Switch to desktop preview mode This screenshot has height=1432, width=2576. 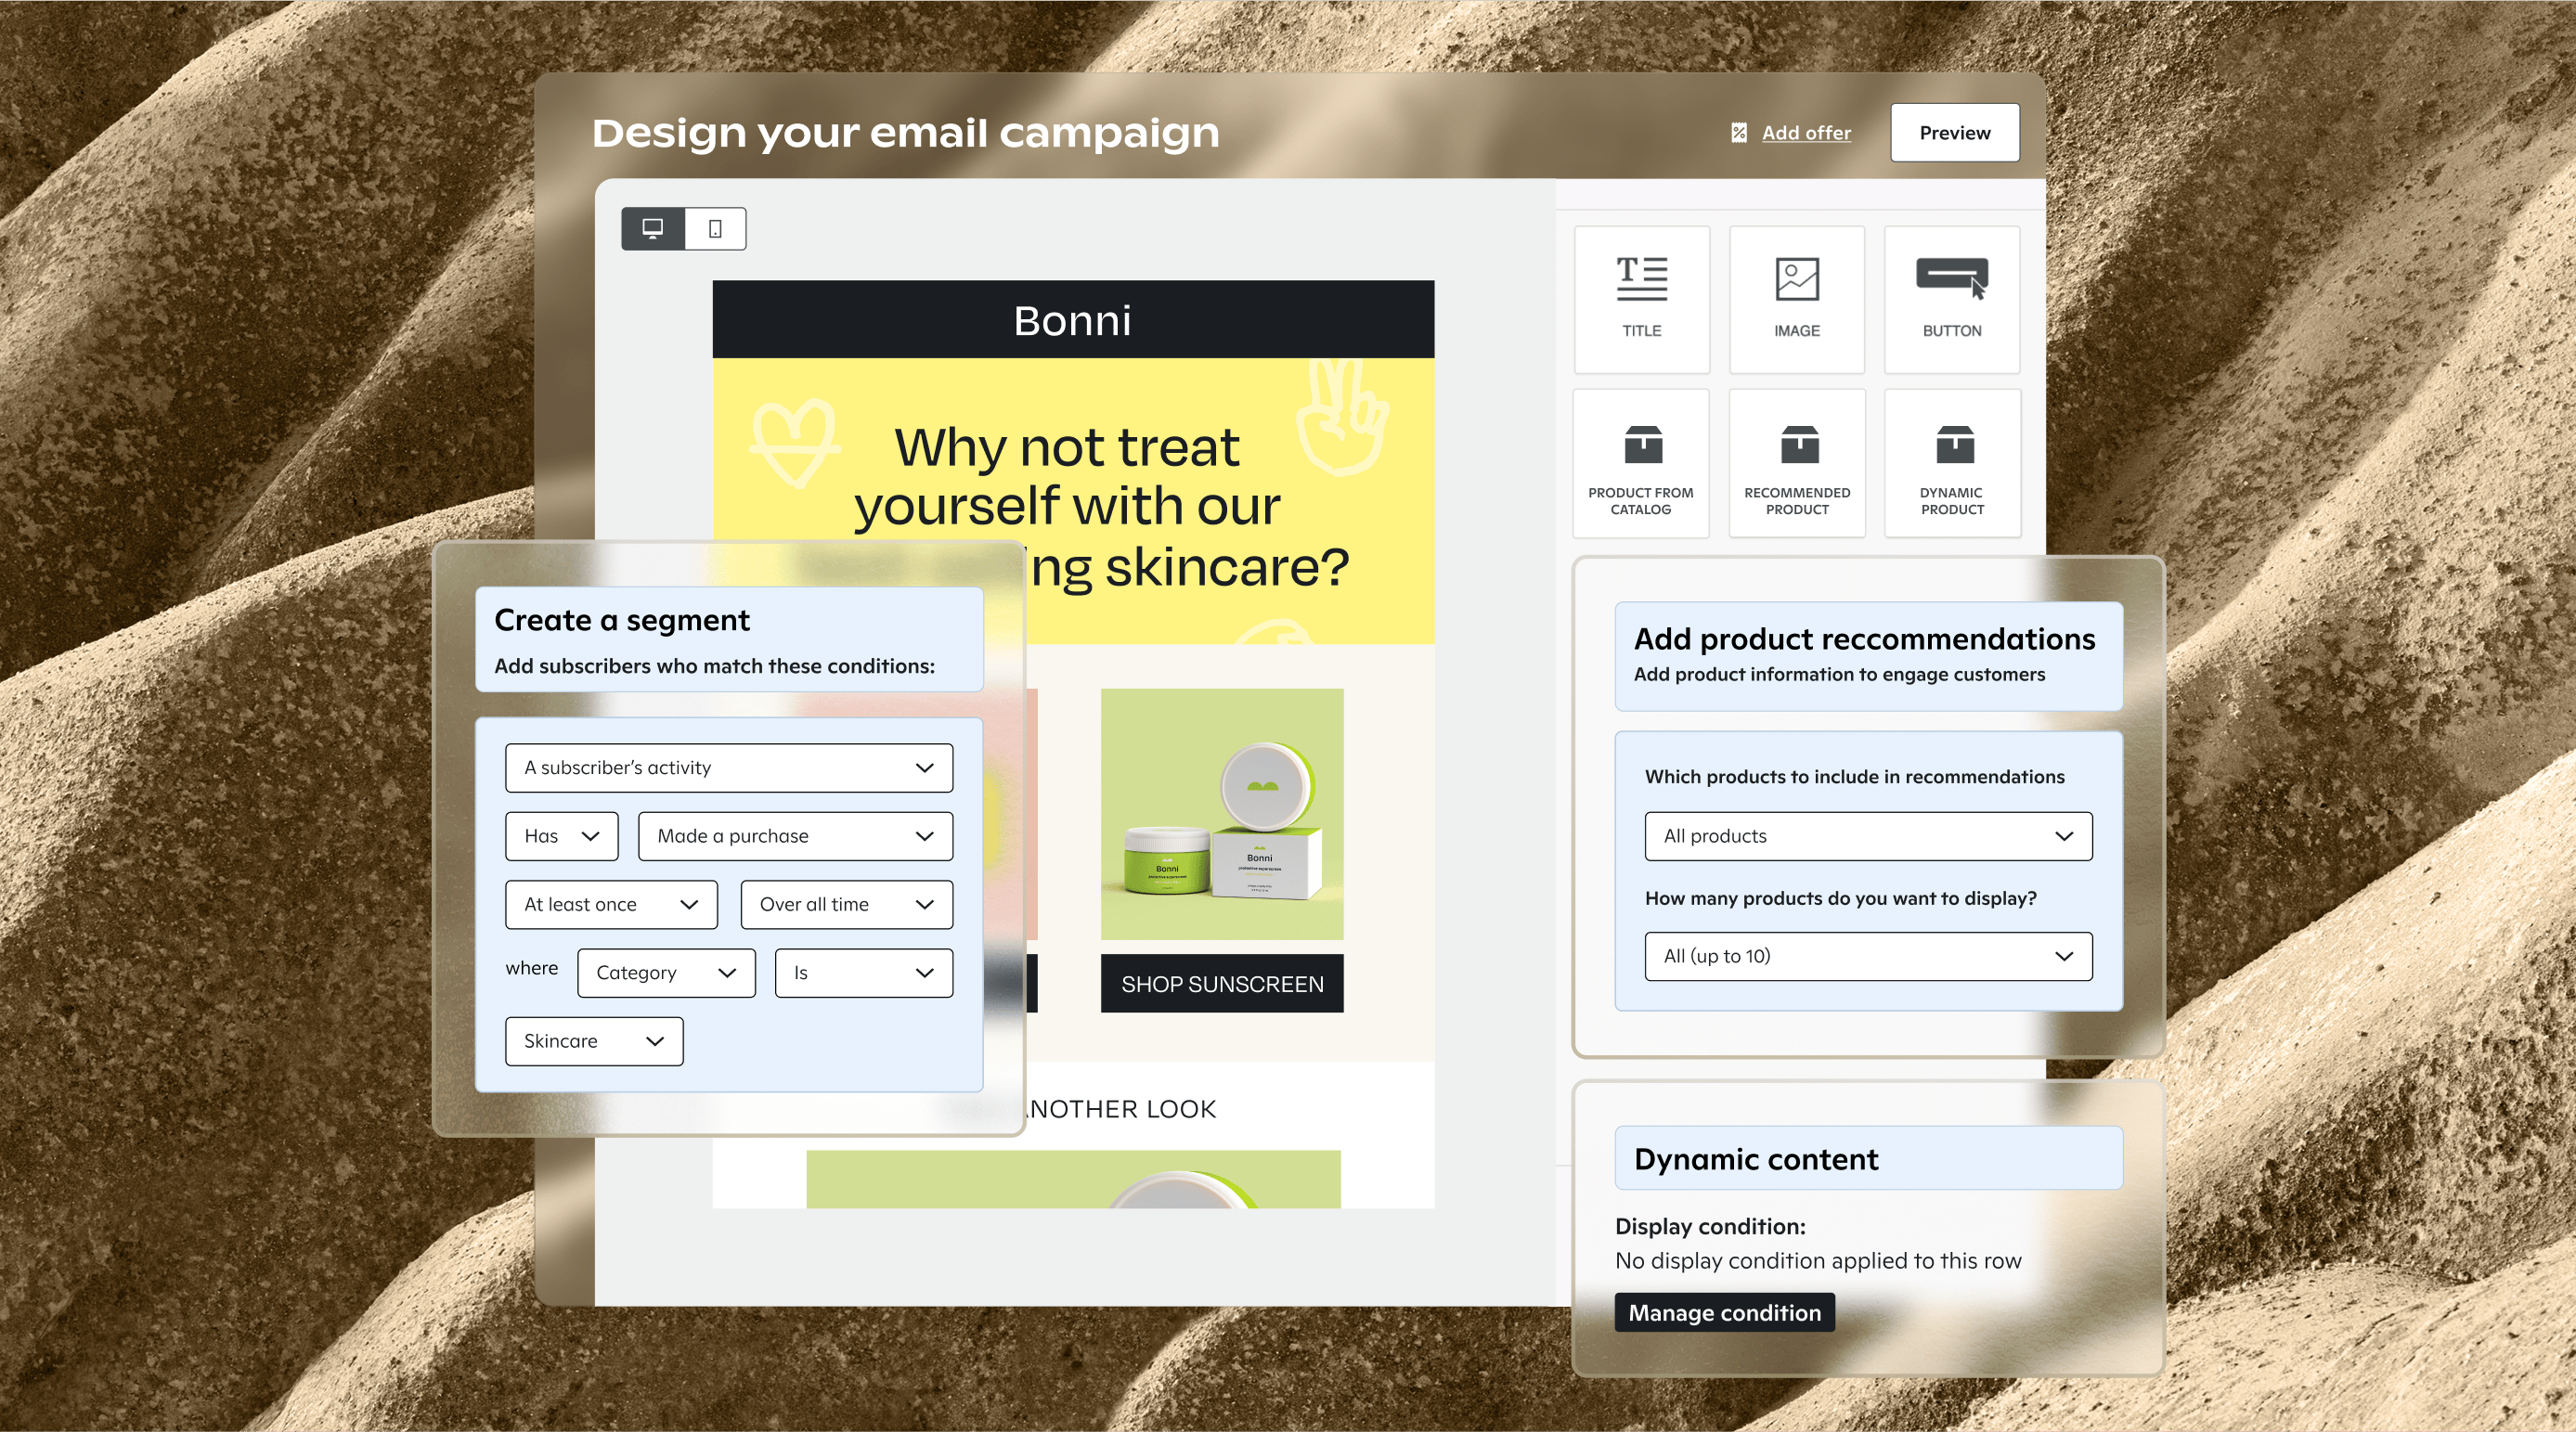(653, 229)
